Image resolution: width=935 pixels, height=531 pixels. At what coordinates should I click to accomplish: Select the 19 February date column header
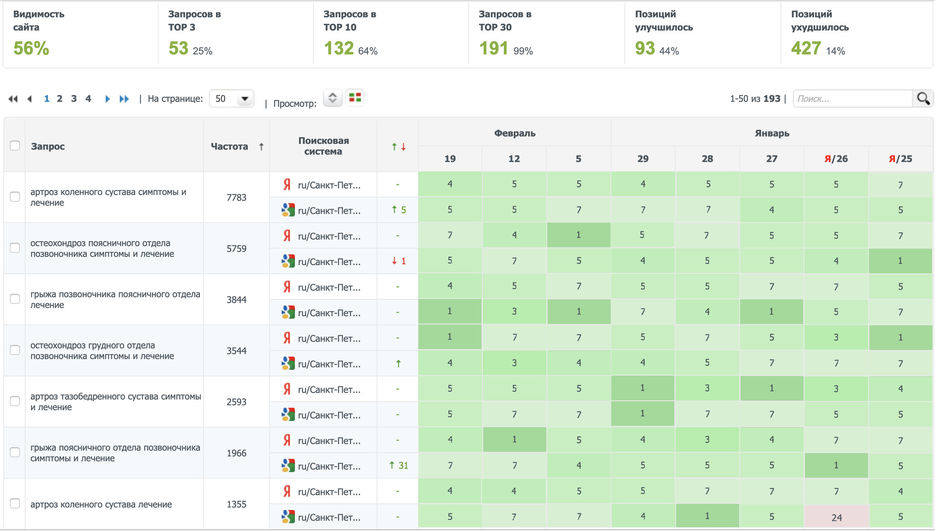point(450,159)
